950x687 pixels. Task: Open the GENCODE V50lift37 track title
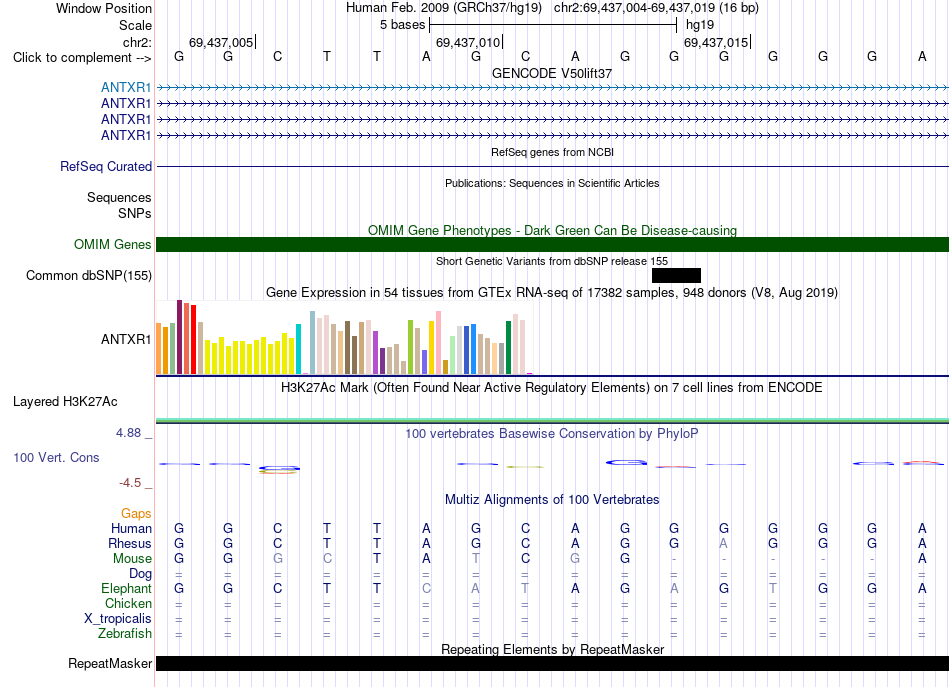(x=552, y=73)
